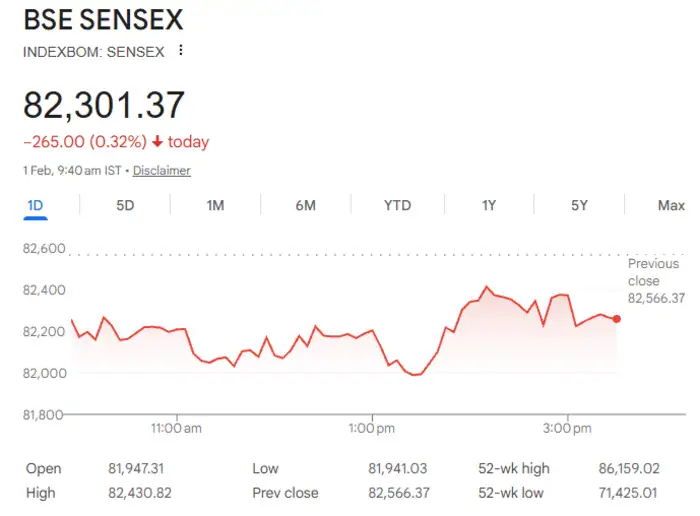
Task: Click the 11:00 am axis marker
Action: [x=177, y=429]
